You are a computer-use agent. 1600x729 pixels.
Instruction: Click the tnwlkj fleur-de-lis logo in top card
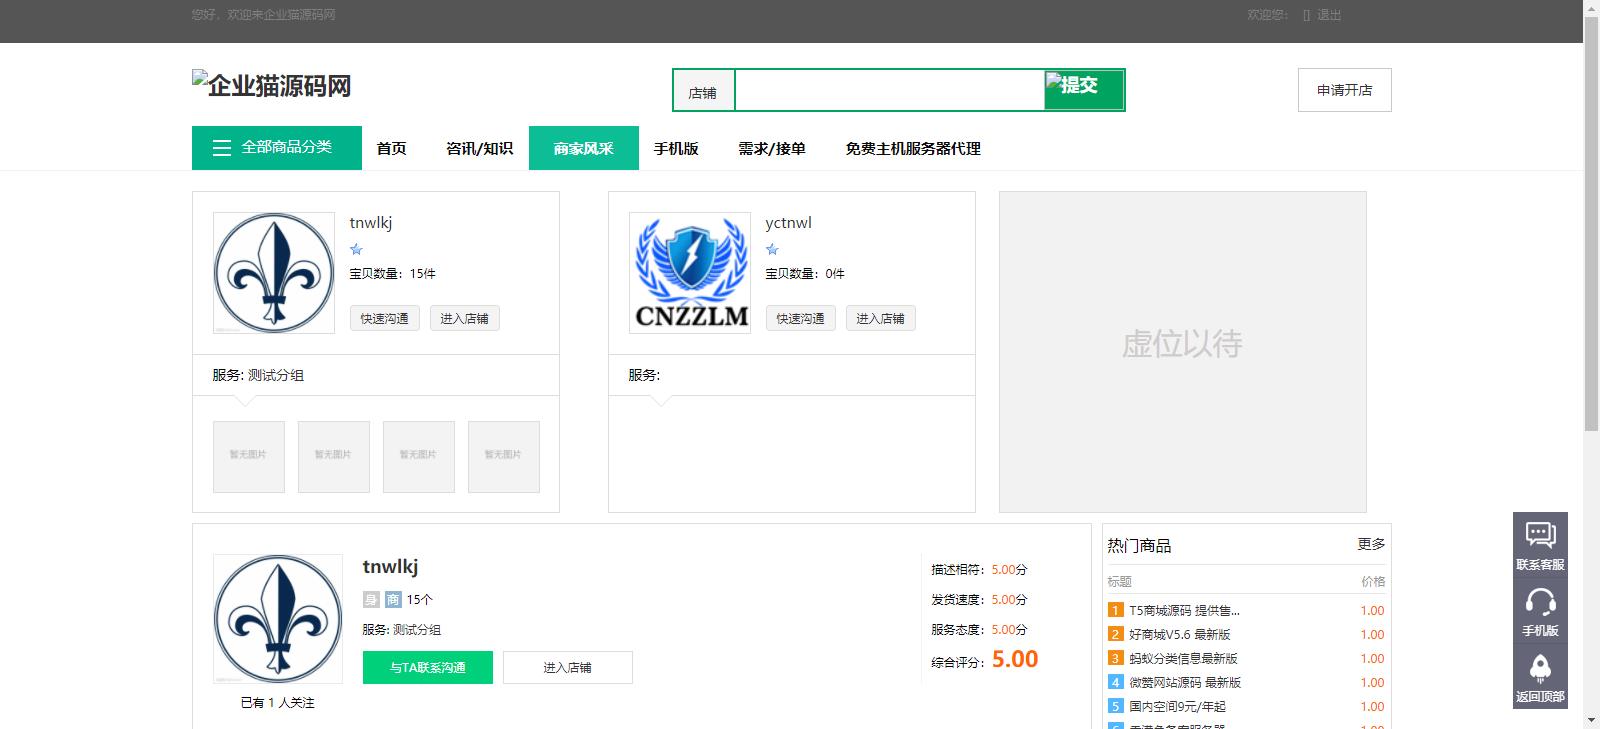pos(274,273)
